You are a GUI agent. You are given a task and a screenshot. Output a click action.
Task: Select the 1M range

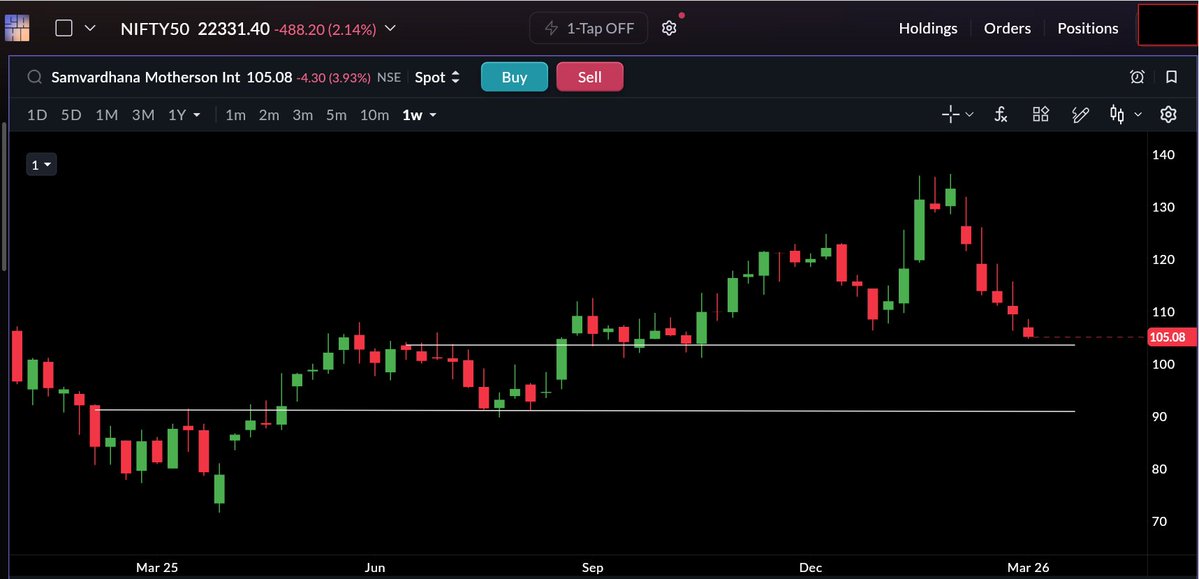pos(106,115)
